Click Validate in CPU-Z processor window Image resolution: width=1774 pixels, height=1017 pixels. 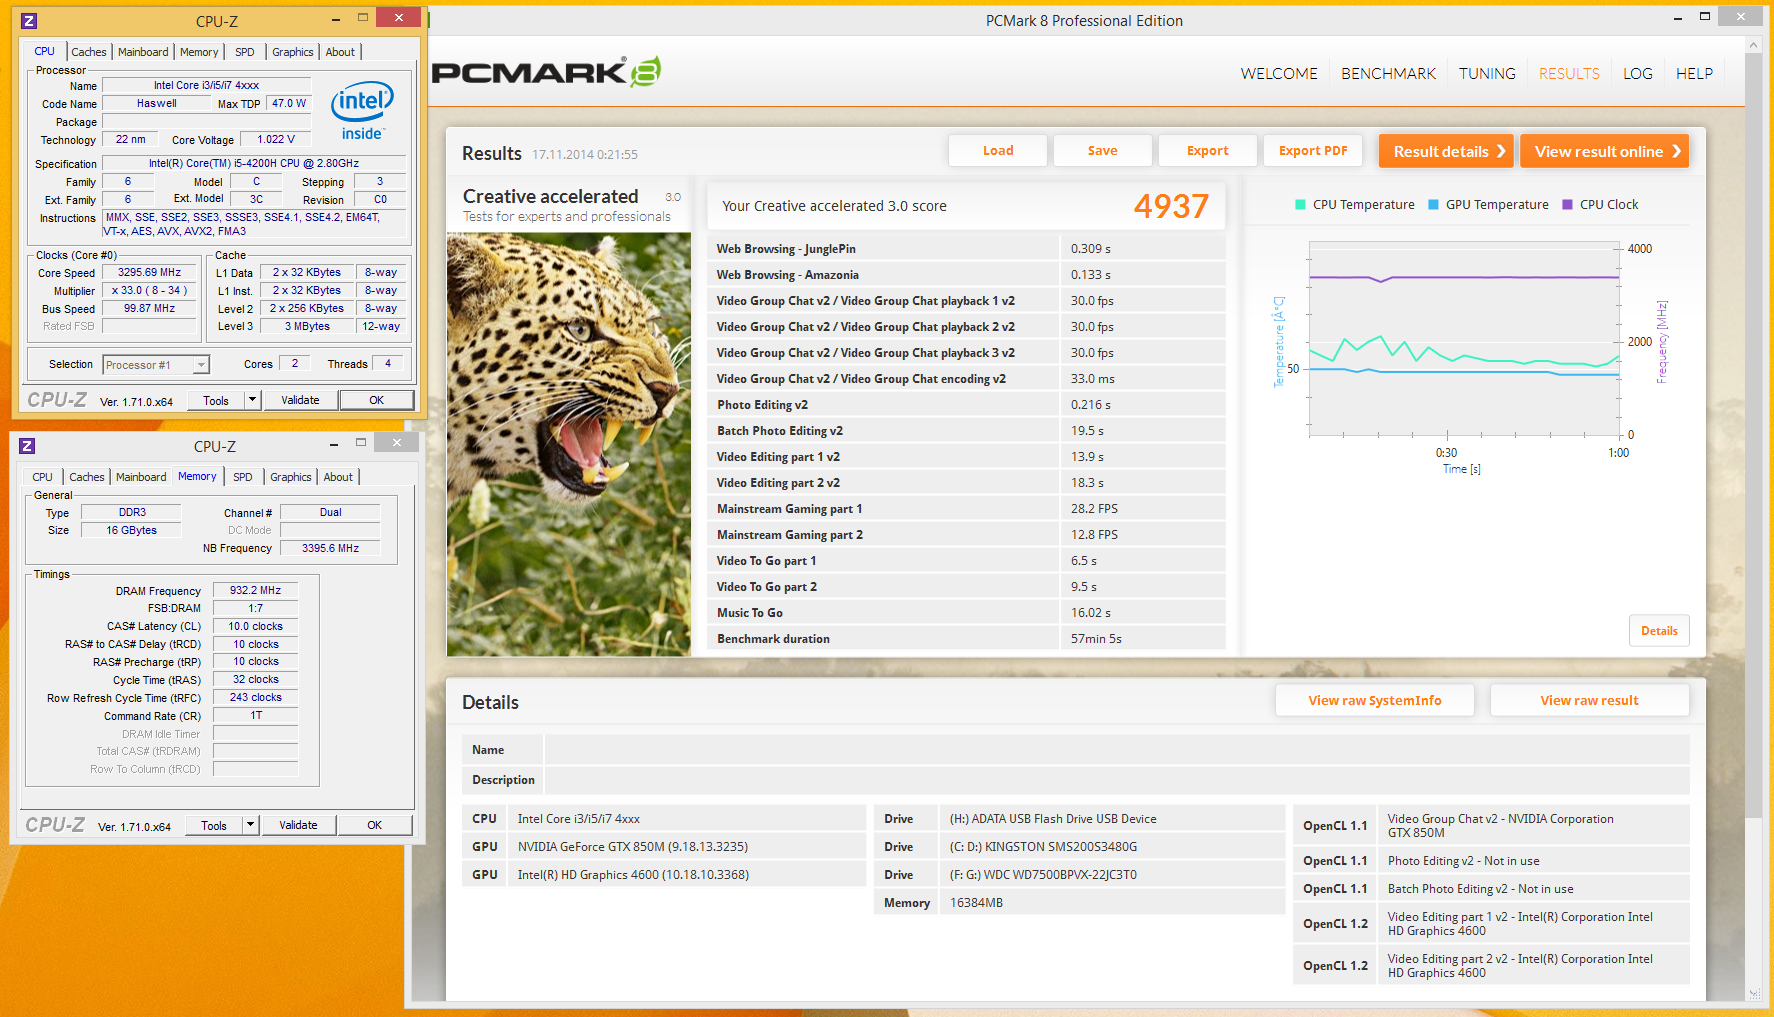(x=300, y=400)
